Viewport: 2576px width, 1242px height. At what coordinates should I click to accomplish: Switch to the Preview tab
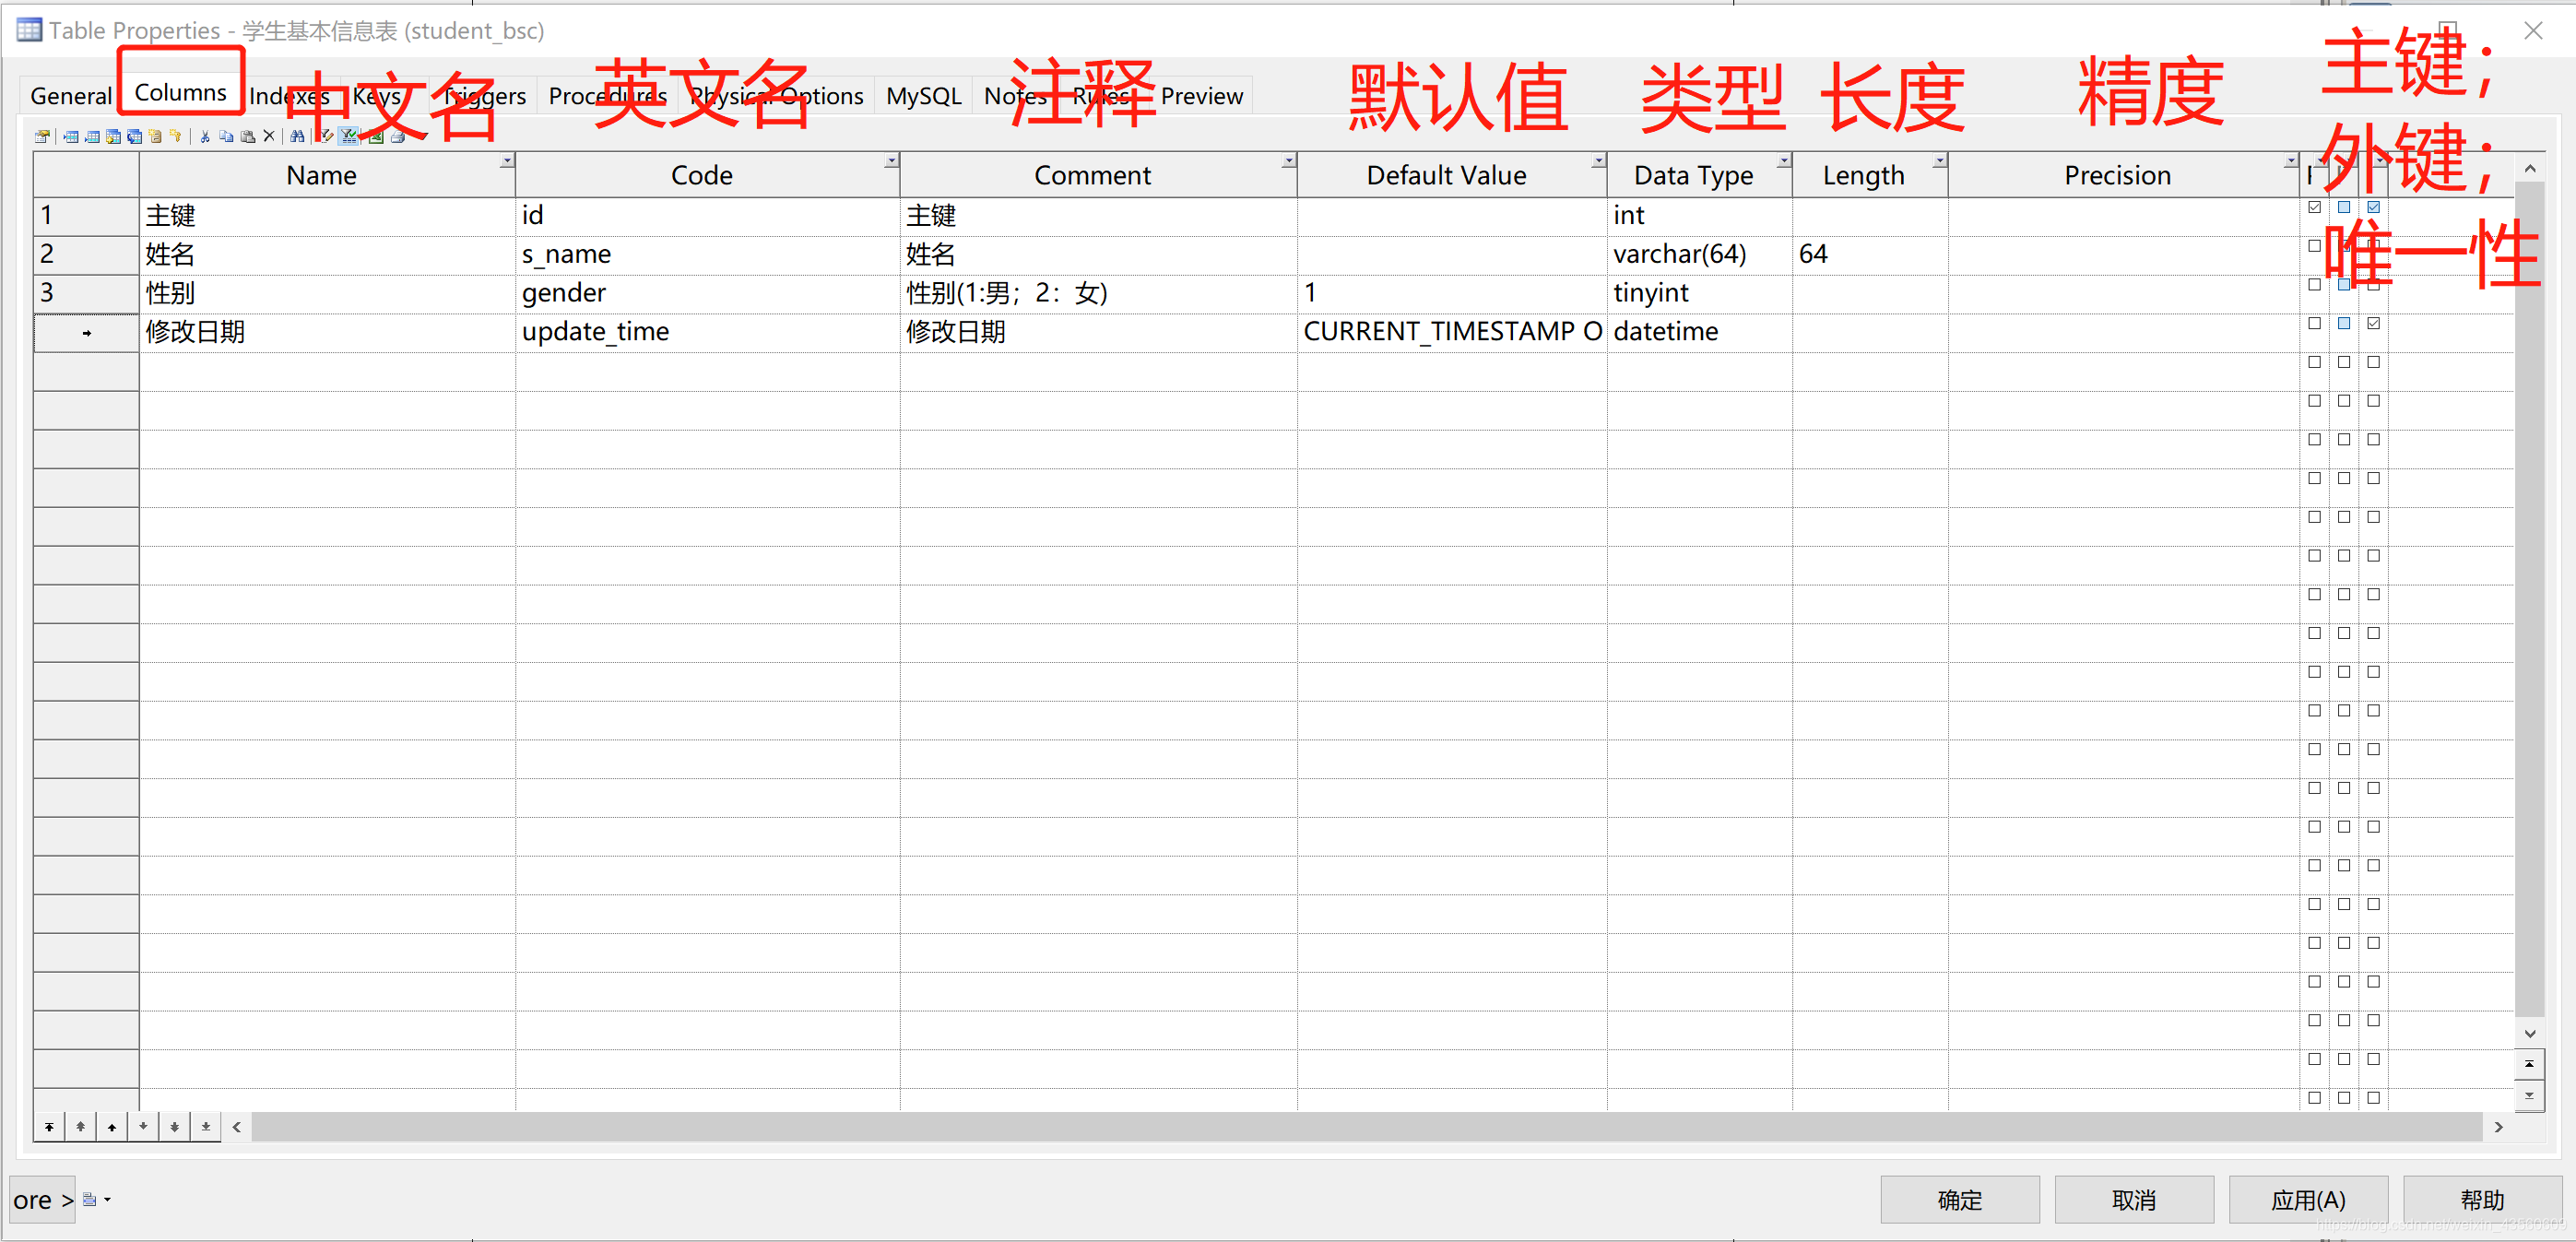click(x=1201, y=96)
